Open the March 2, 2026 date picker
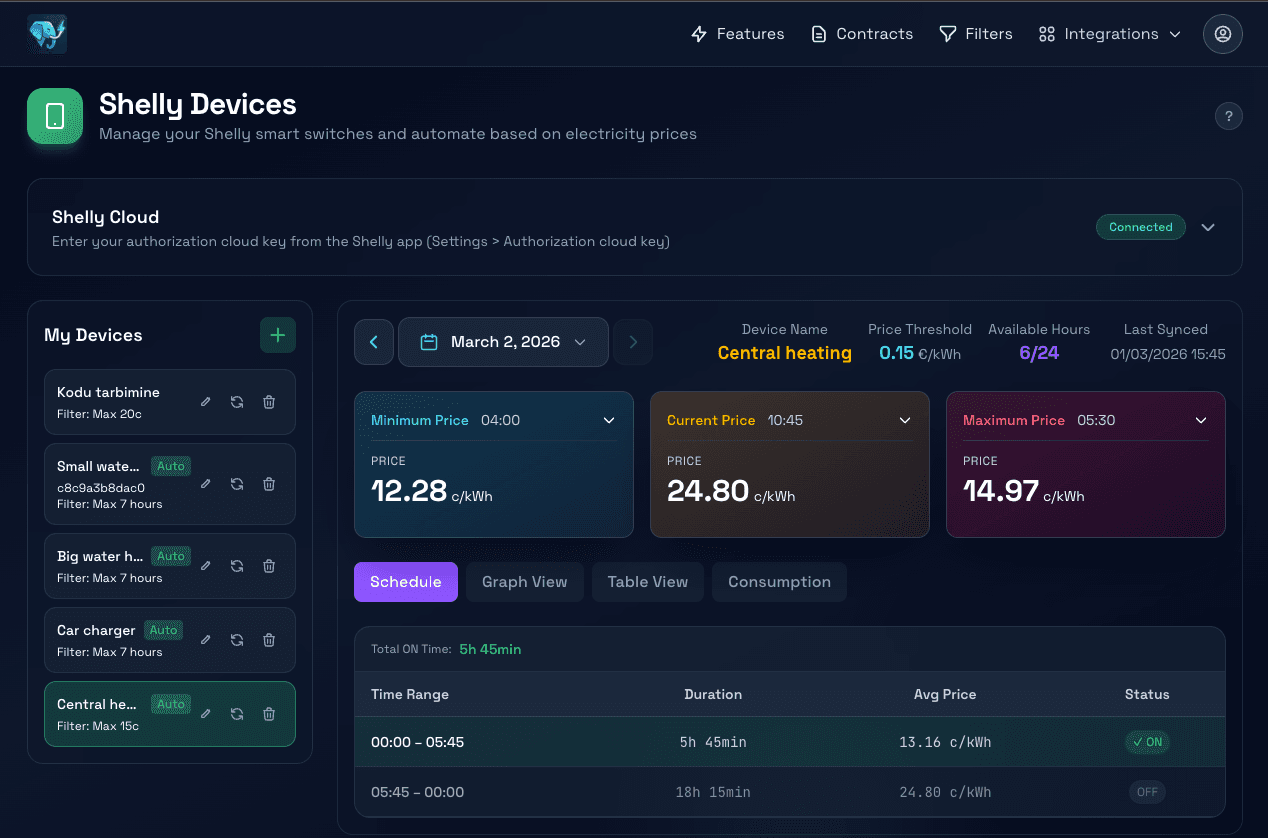 [503, 342]
